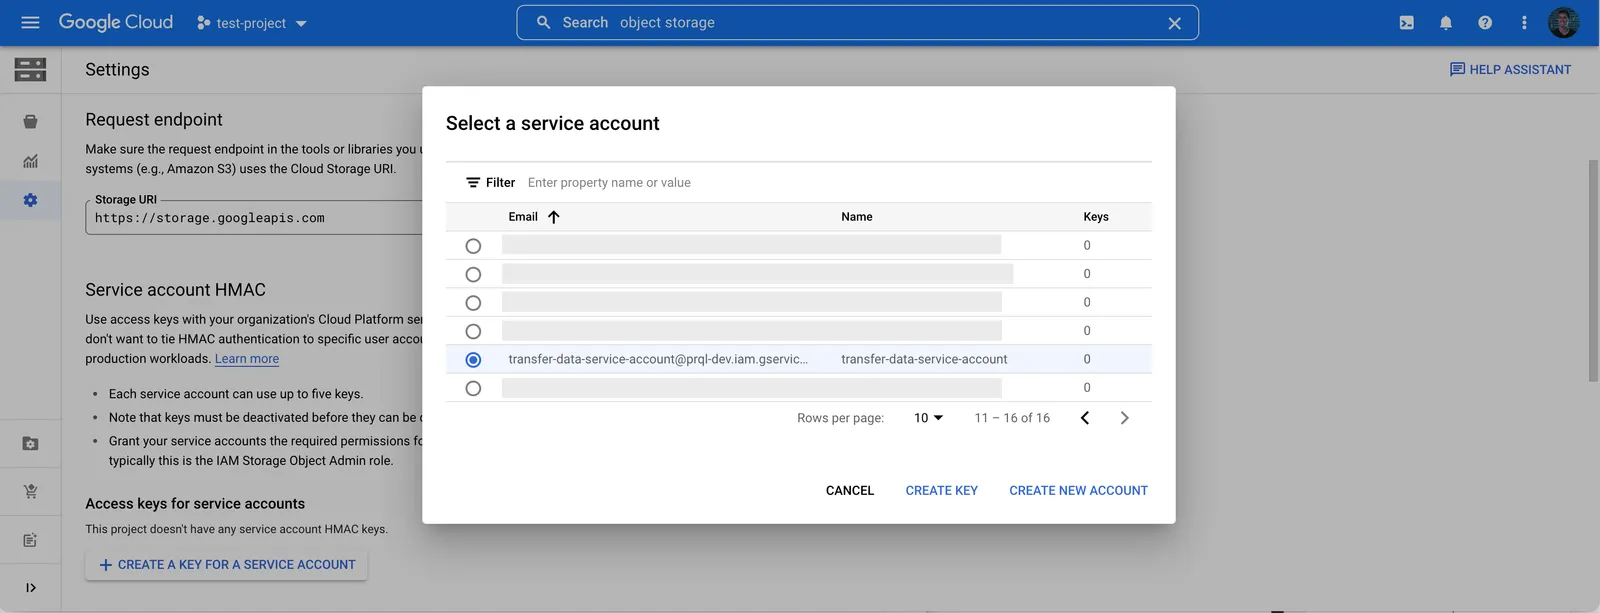Click the Keys column header
This screenshot has width=1600, height=613.
(x=1096, y=217)
